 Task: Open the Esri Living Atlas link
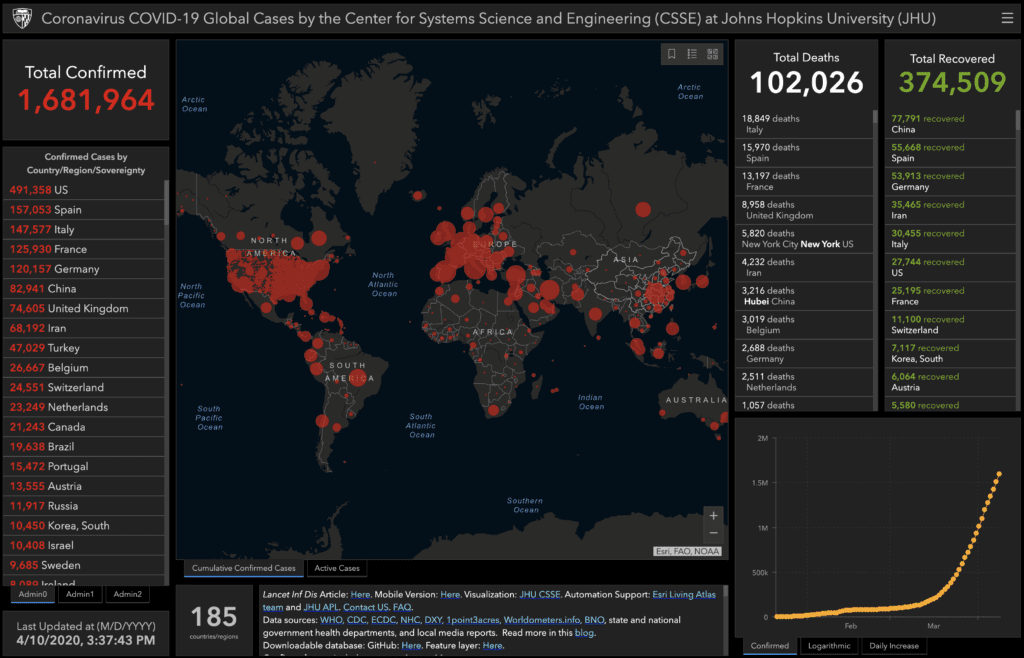click(x=684, y=595)
